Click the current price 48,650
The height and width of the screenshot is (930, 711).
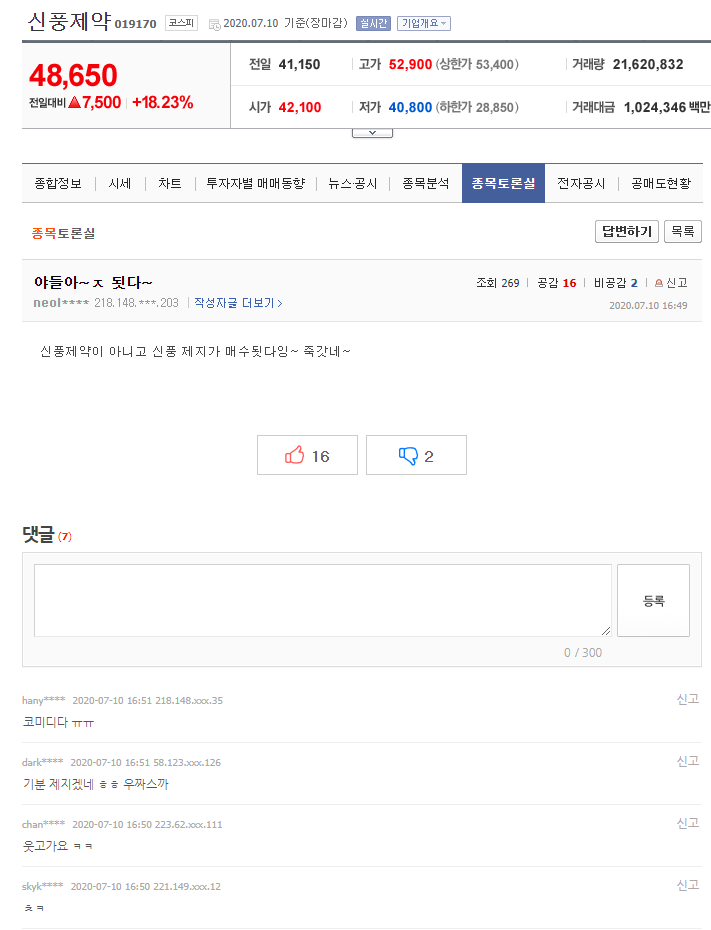coord(74,75)
